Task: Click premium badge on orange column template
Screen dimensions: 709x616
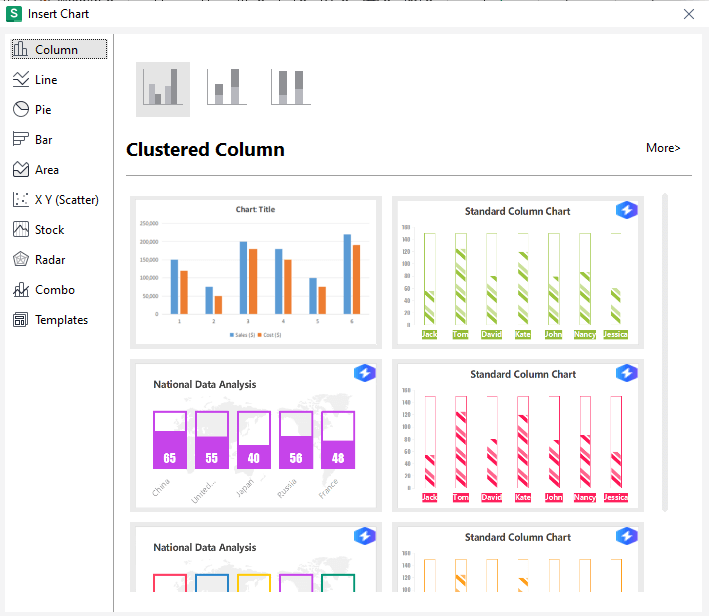Action: coord(627,536)
